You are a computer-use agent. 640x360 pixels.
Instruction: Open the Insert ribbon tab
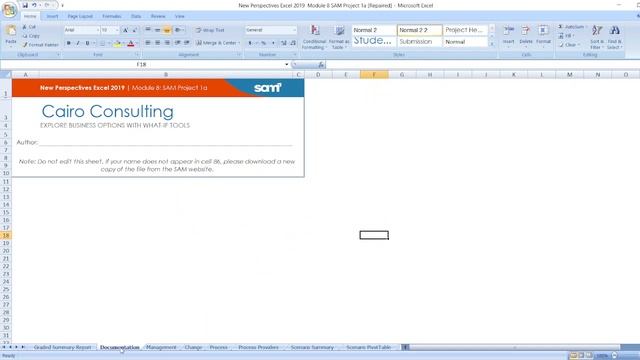tap(52, 16)
